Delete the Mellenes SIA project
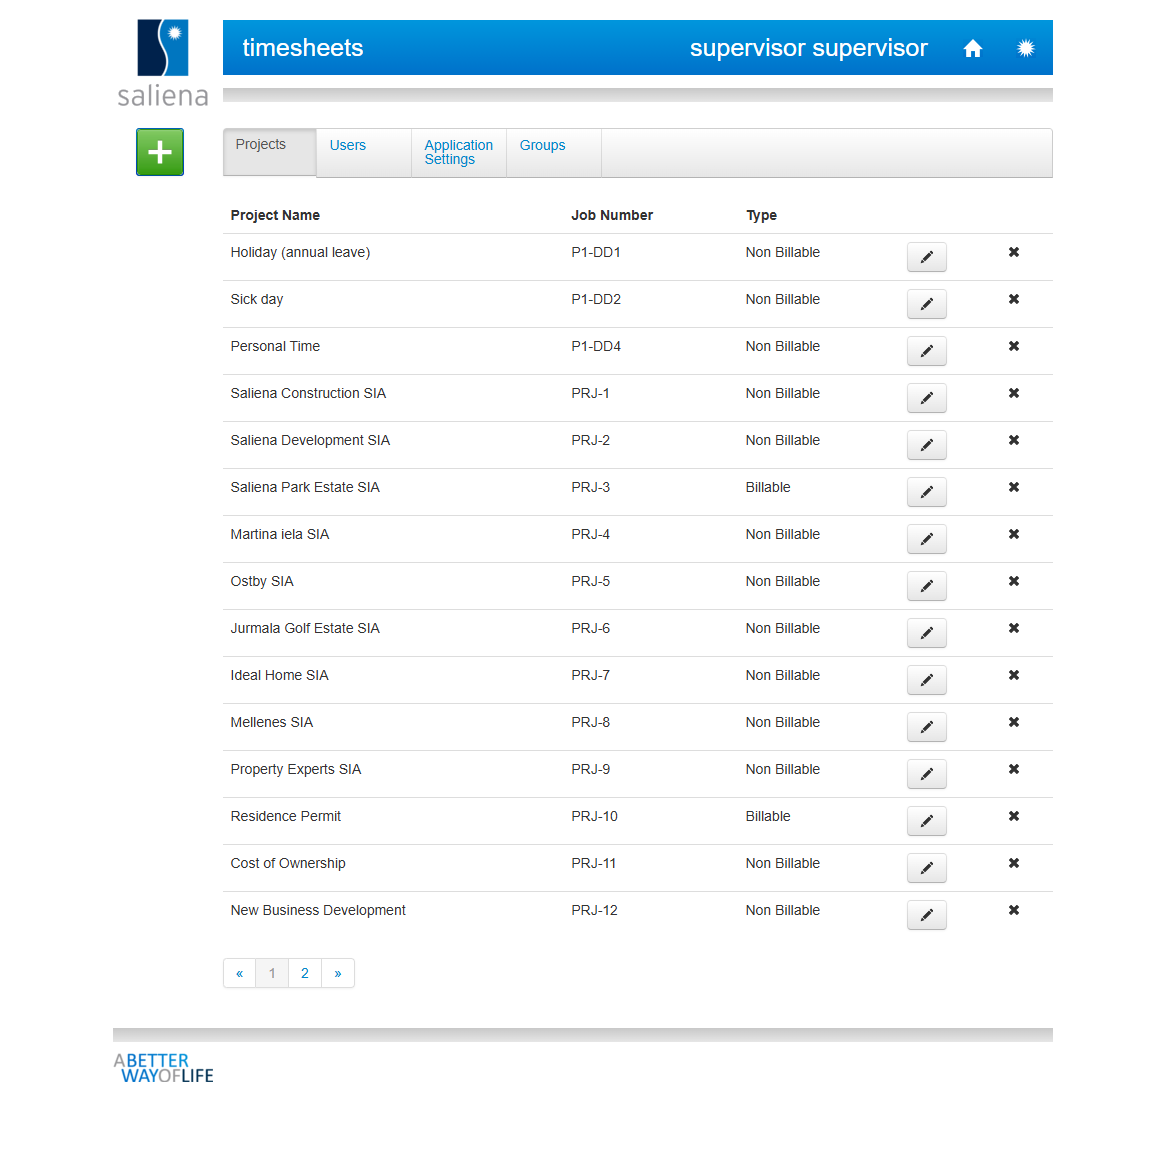Viewport: 1165px width, 1165px height. 1013,721
